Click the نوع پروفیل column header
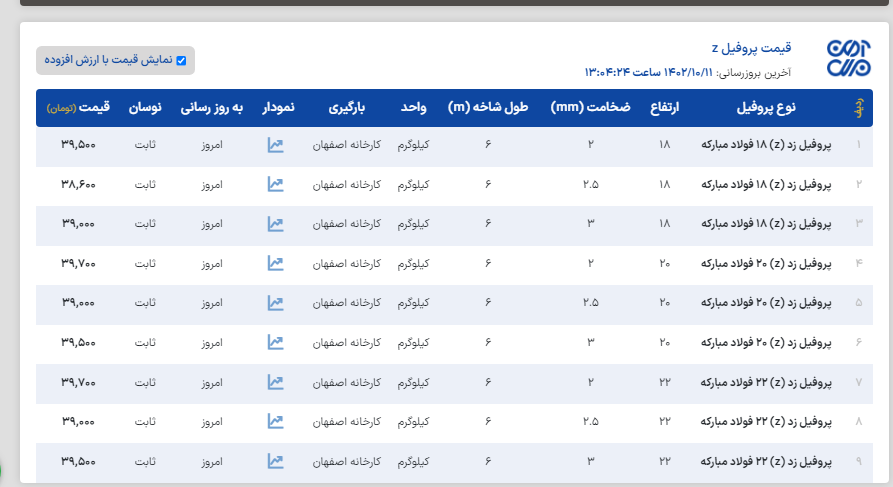The height and width of the screenshot is (487, 893). [x=766, y=108]
